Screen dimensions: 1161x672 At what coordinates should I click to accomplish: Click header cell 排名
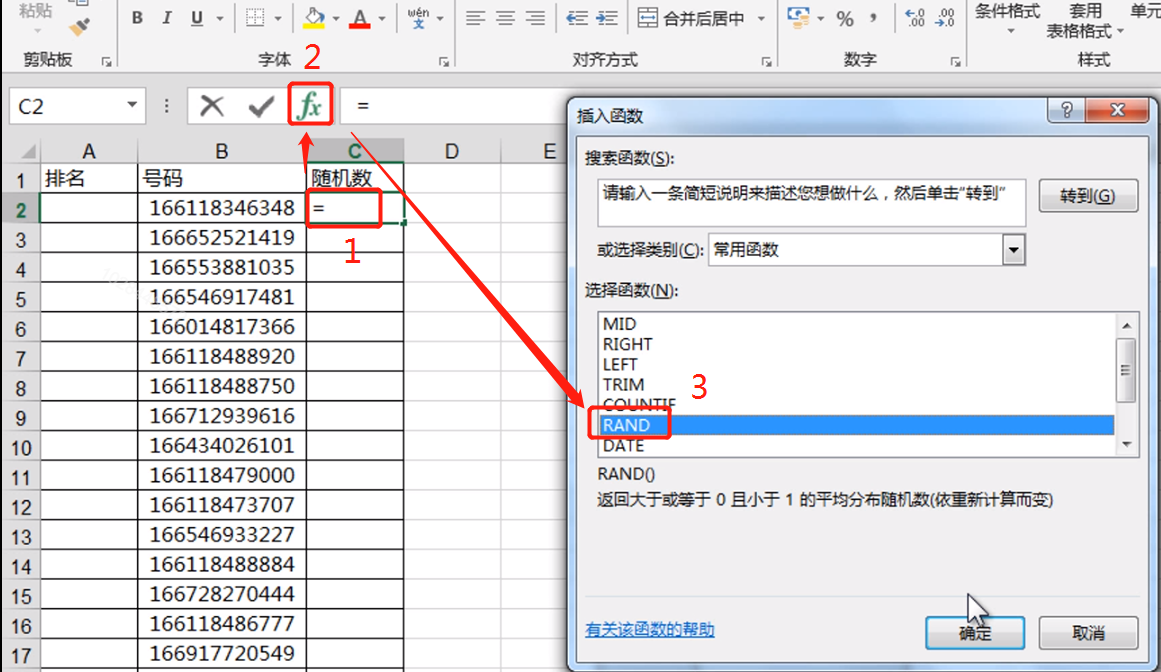click(x=89, y=178)
